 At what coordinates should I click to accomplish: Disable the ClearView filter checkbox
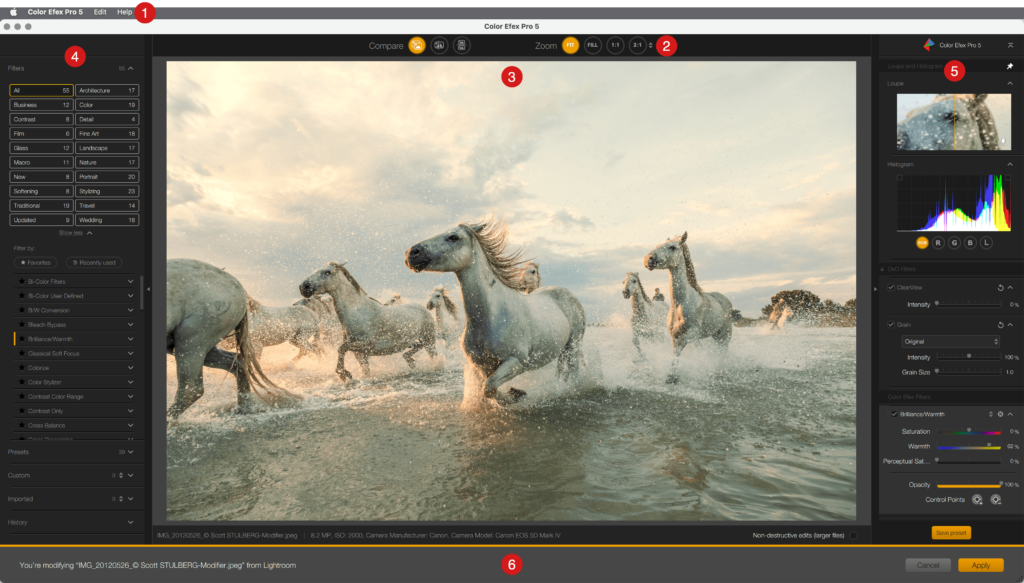point(891,287)
